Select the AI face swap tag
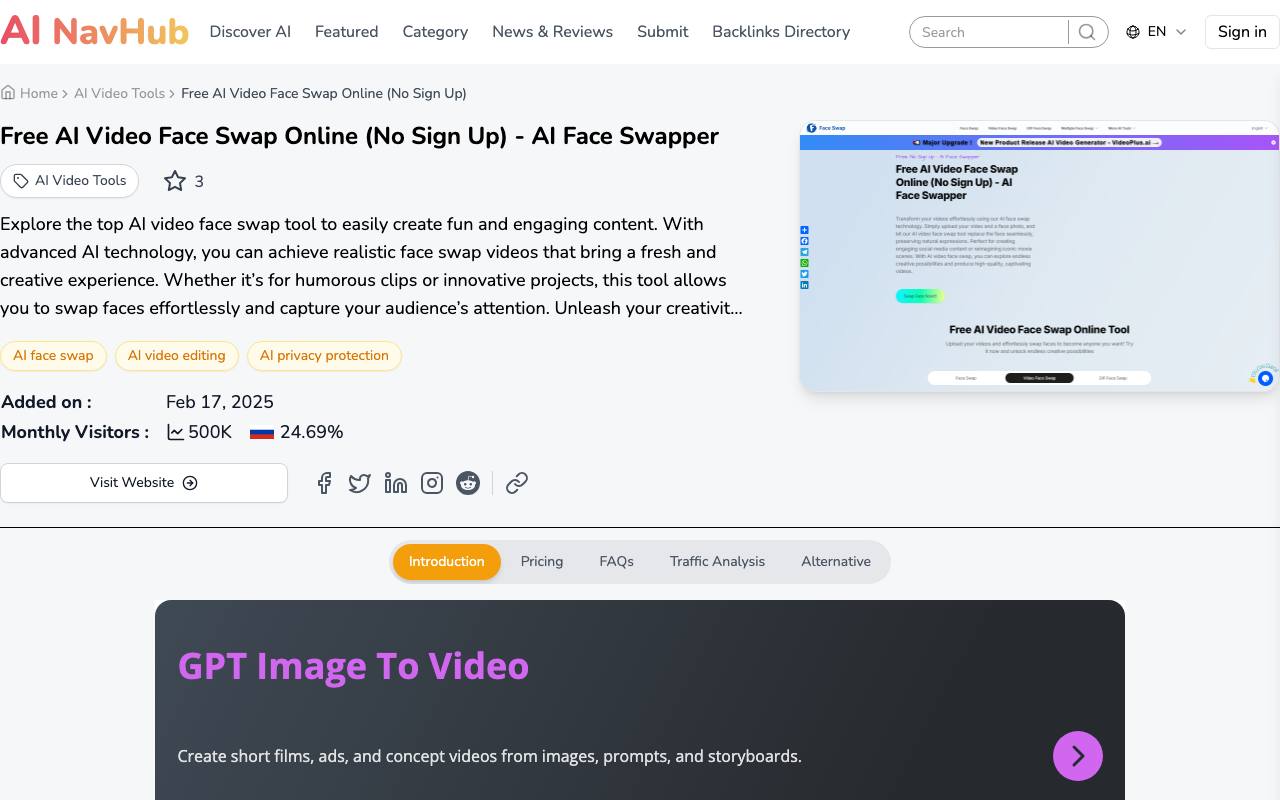This screenshot has height=800, width=1280. click(x=53, y=356)
